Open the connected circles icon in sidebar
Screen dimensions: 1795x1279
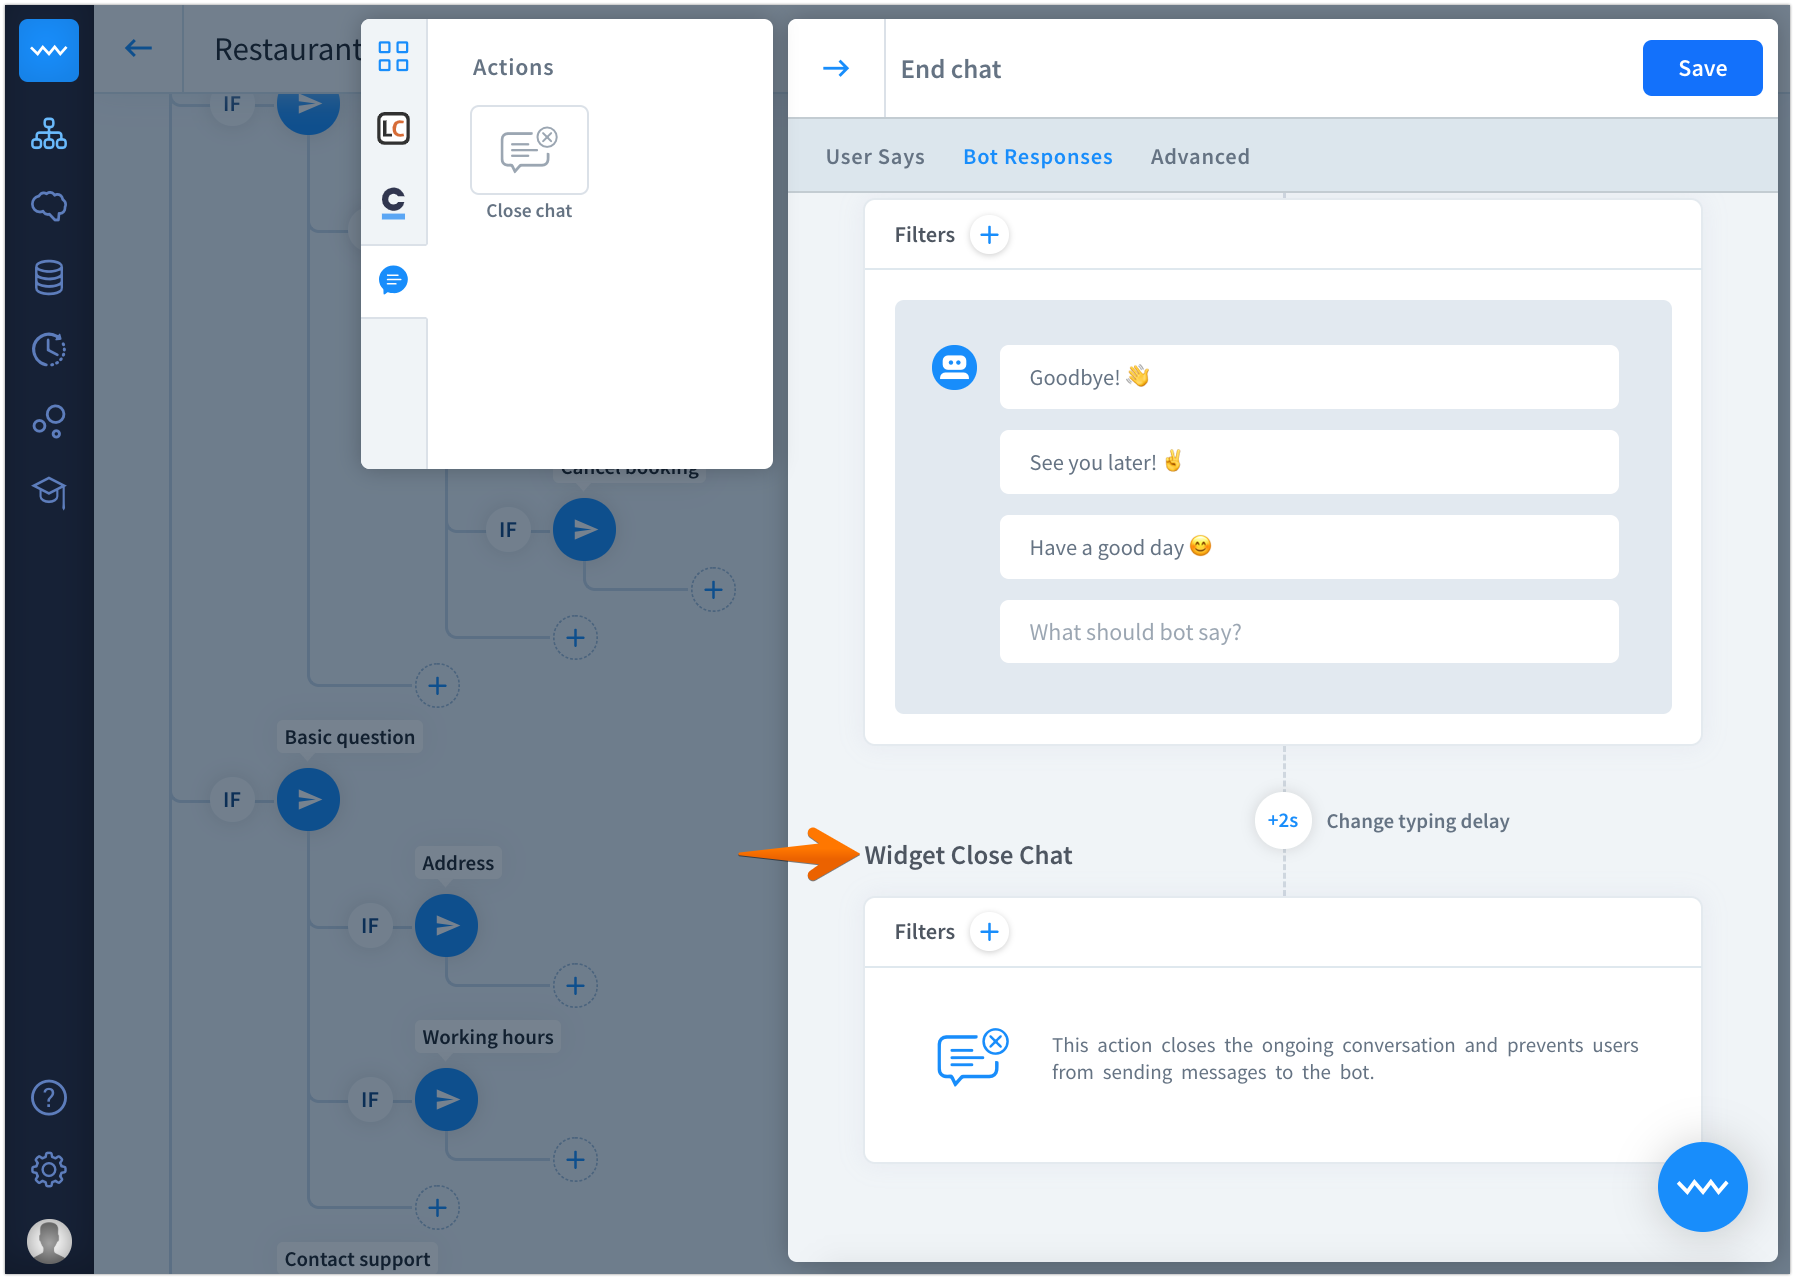tap(49, 422)
